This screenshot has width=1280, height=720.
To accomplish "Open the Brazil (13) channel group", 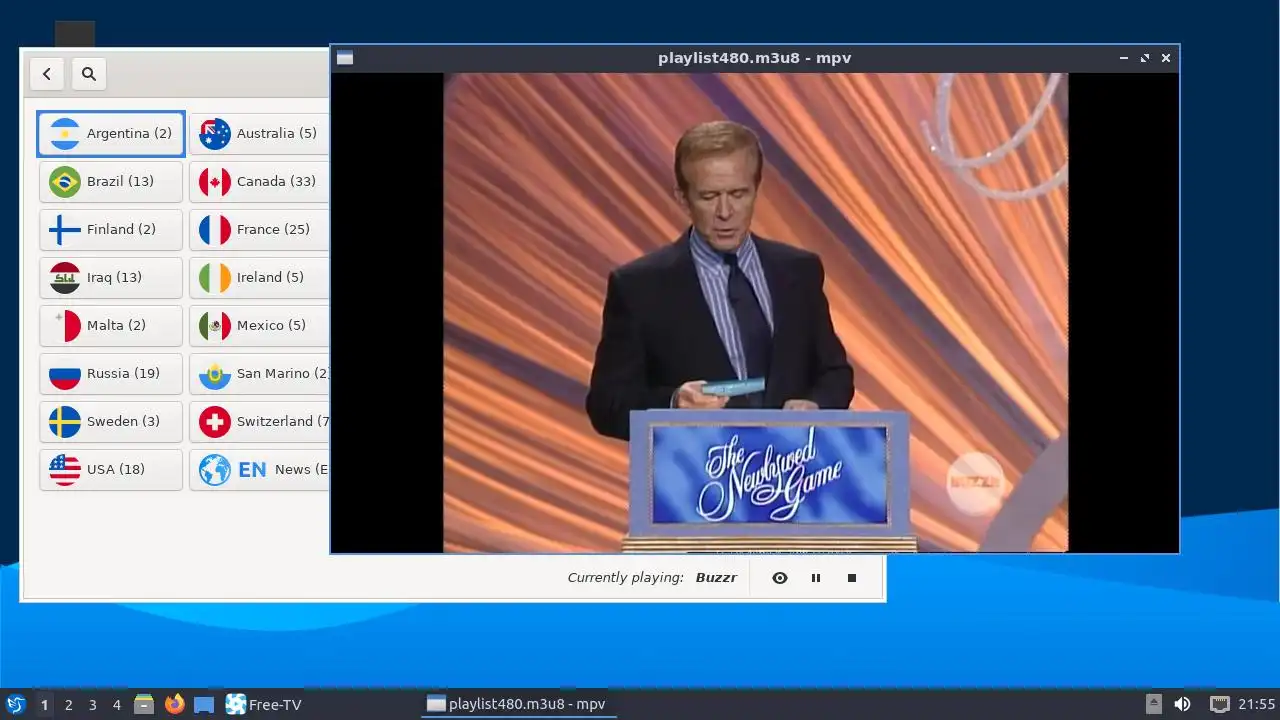I will pos(111,181).
